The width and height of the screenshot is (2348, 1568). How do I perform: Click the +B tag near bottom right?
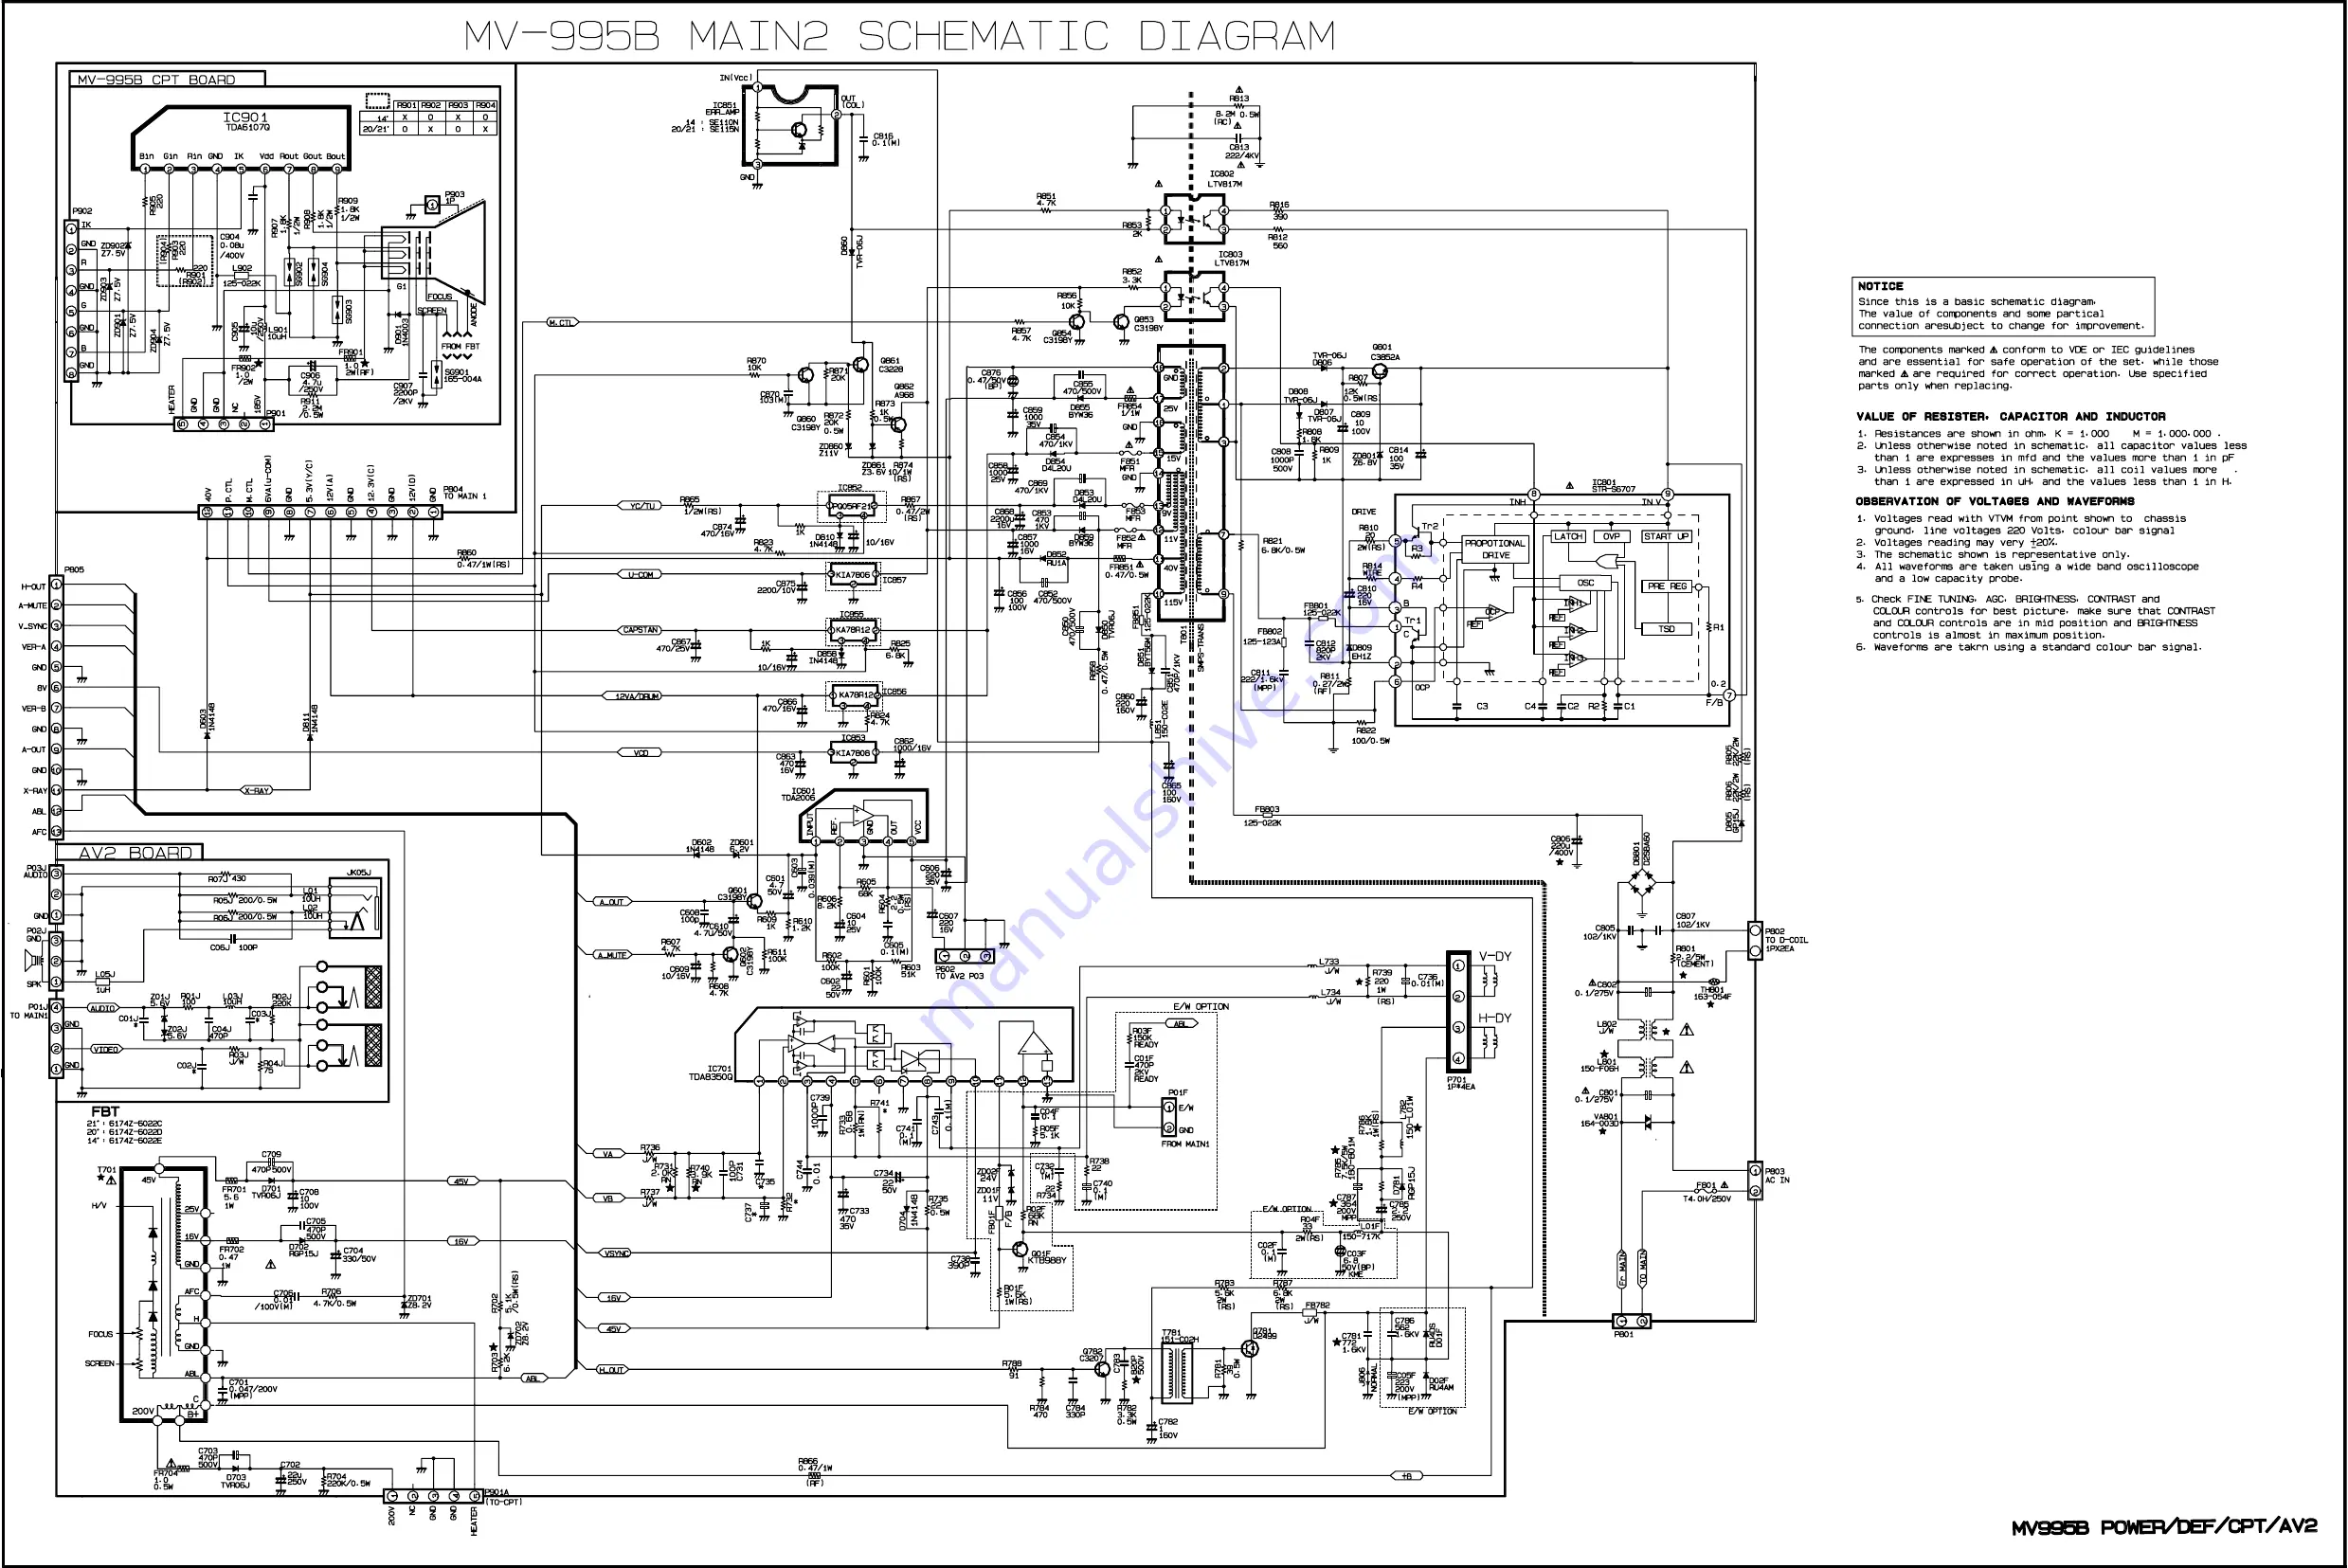tap(1406, 1476)
